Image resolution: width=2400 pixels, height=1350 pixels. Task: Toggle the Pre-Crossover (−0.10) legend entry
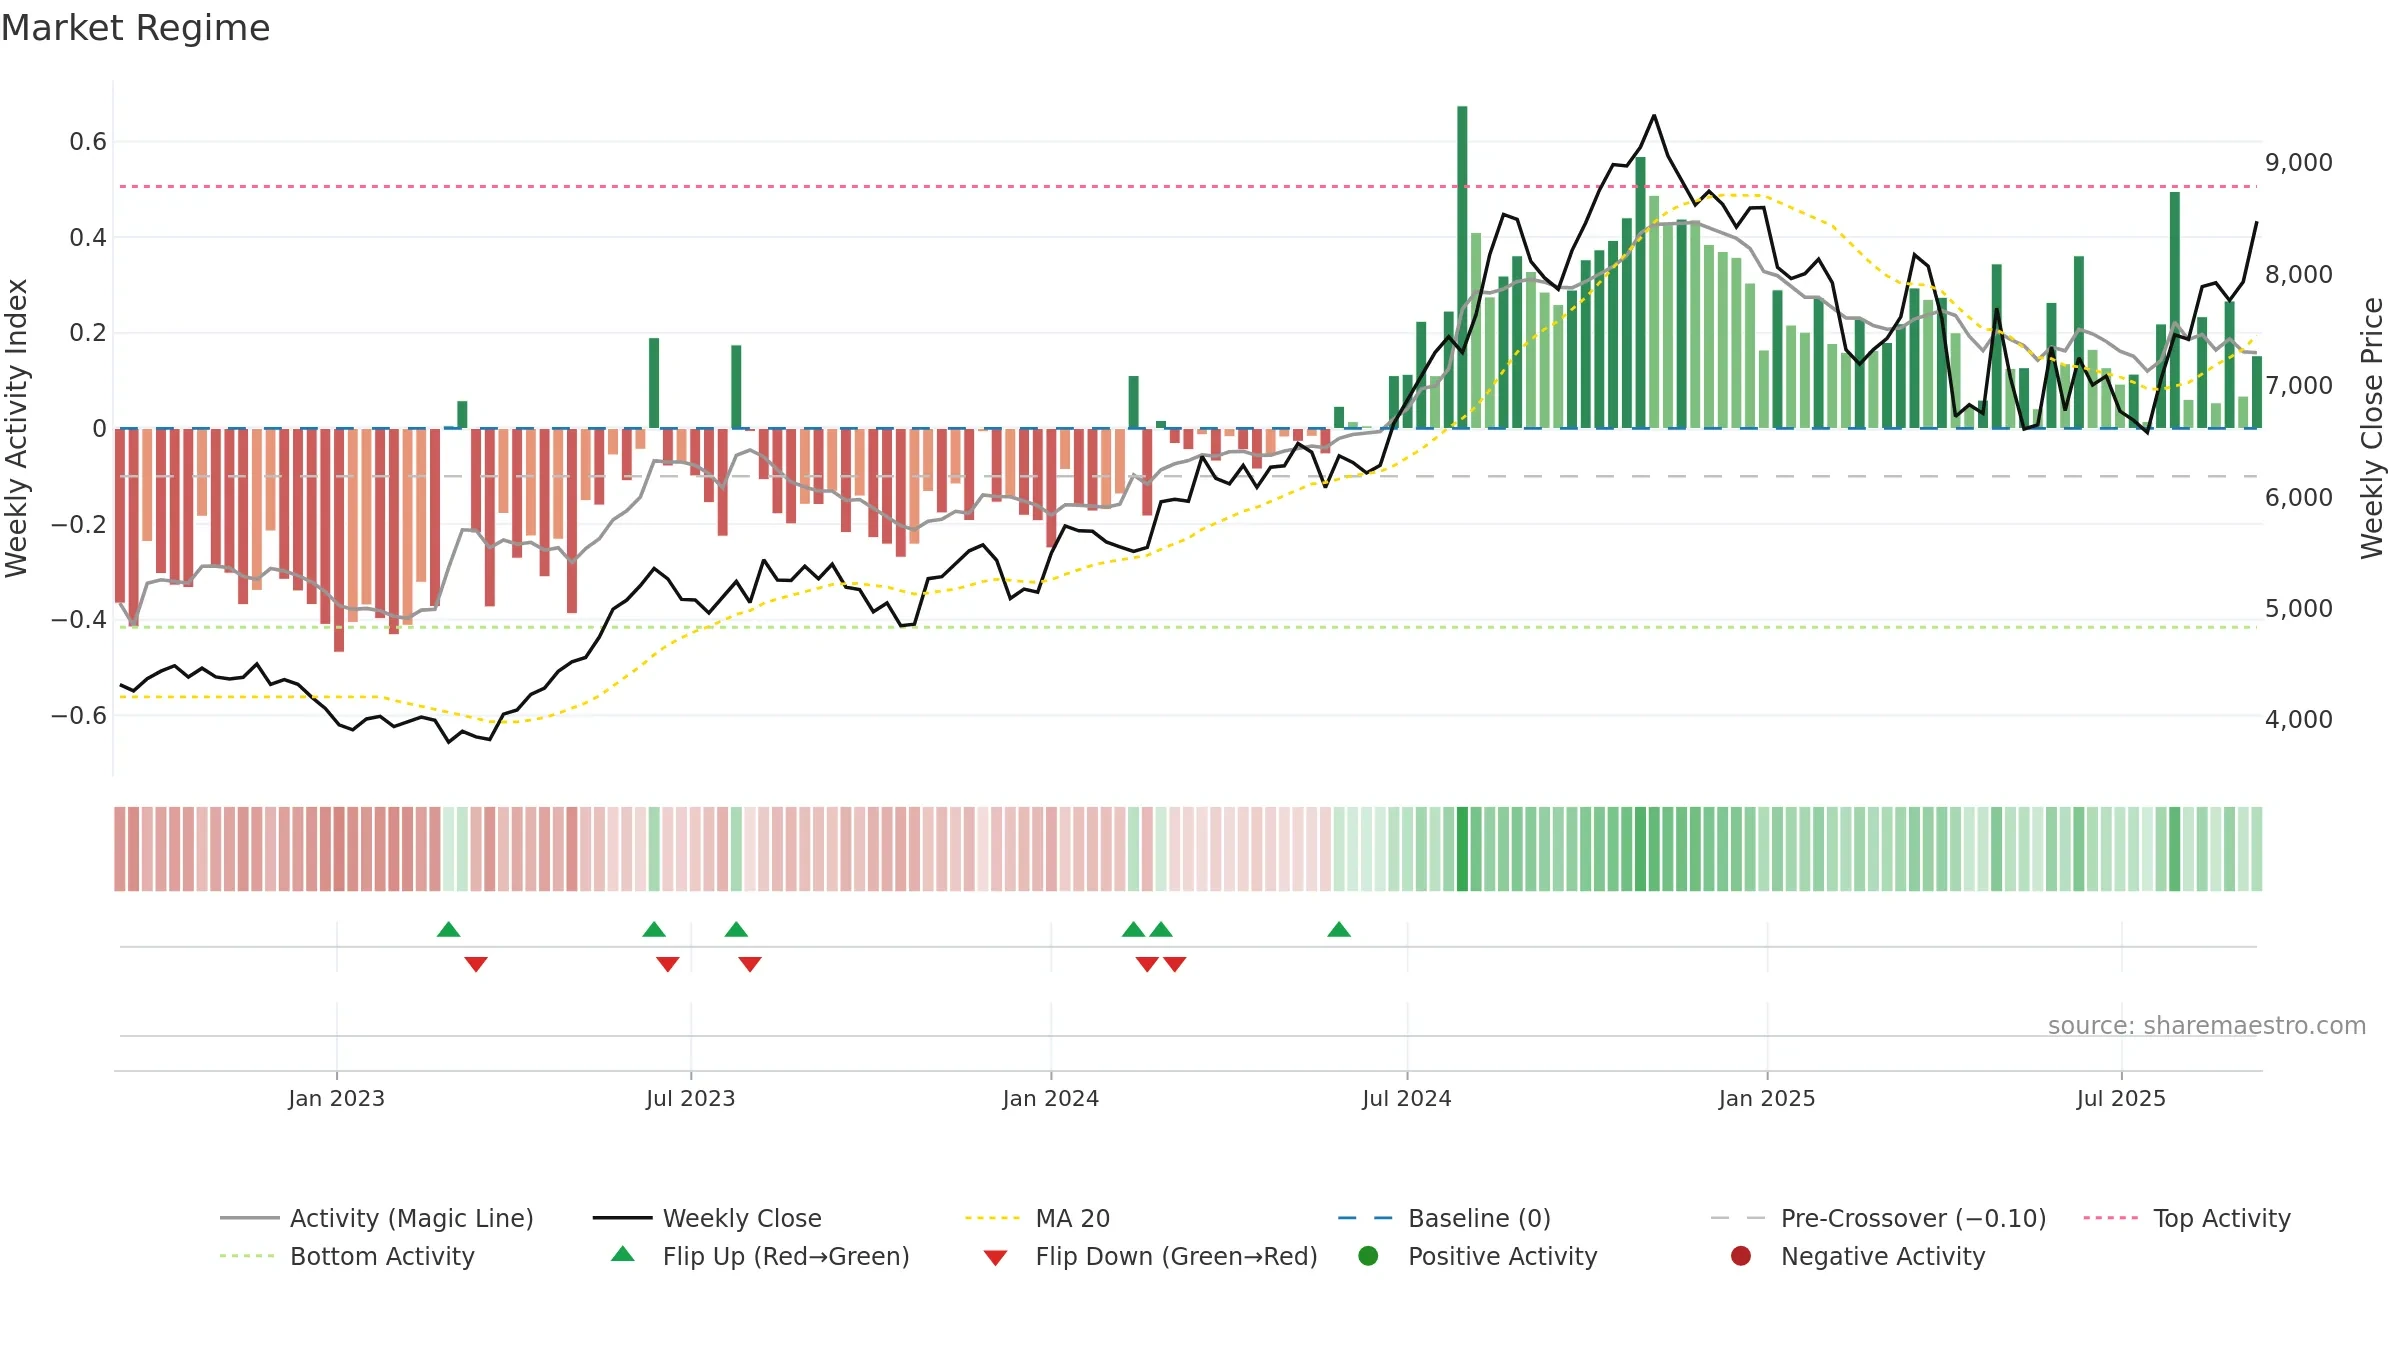tap(1879, 1218)
